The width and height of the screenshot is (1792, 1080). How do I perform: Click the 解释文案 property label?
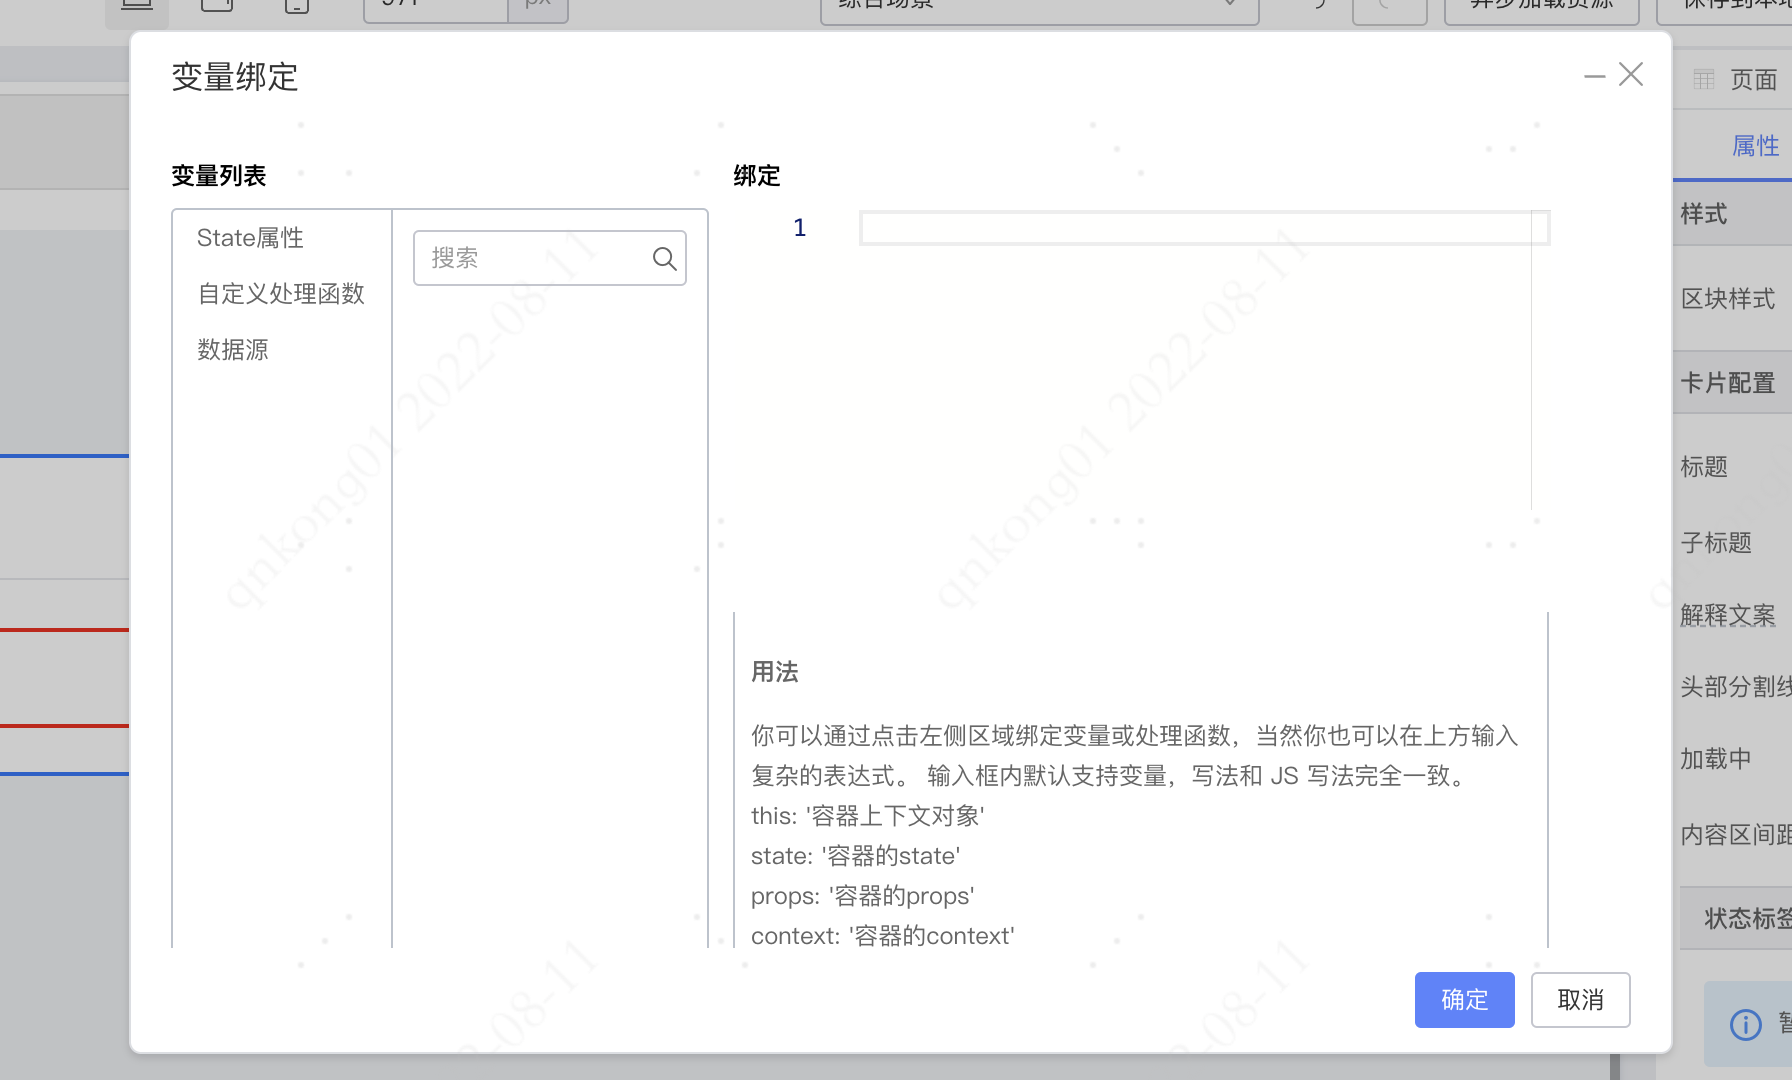coord(1728,615)
